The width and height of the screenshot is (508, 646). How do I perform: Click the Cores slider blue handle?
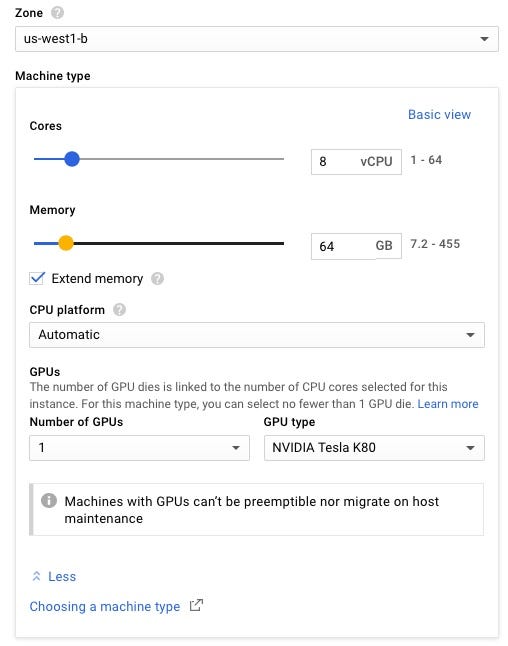coord(72,159)
